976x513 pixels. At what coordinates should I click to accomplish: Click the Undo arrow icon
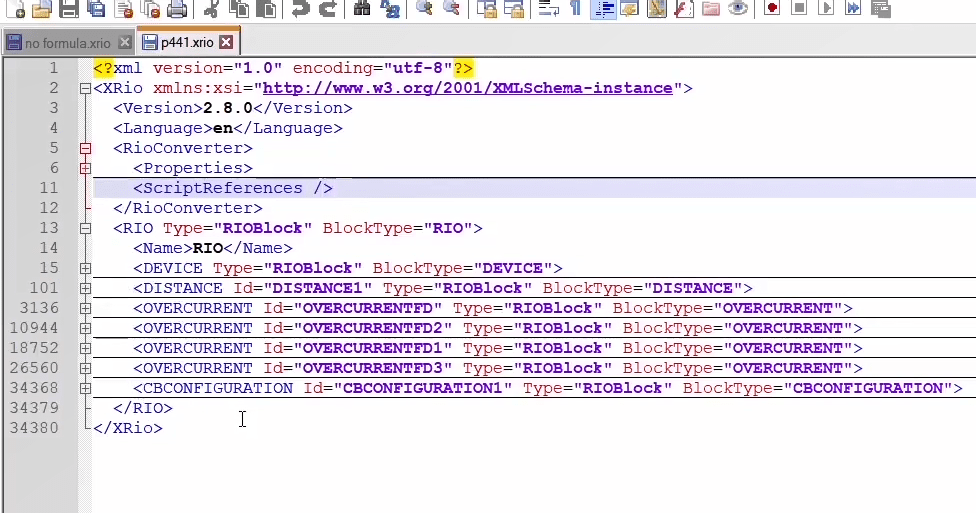(301, 9)
